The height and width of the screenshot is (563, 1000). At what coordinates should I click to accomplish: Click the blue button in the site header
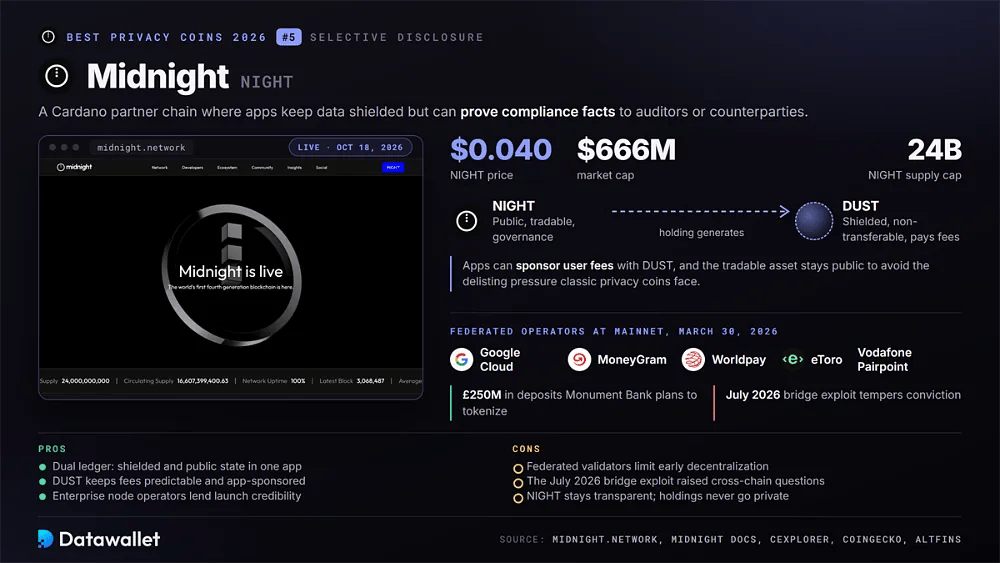coord(393,167)
